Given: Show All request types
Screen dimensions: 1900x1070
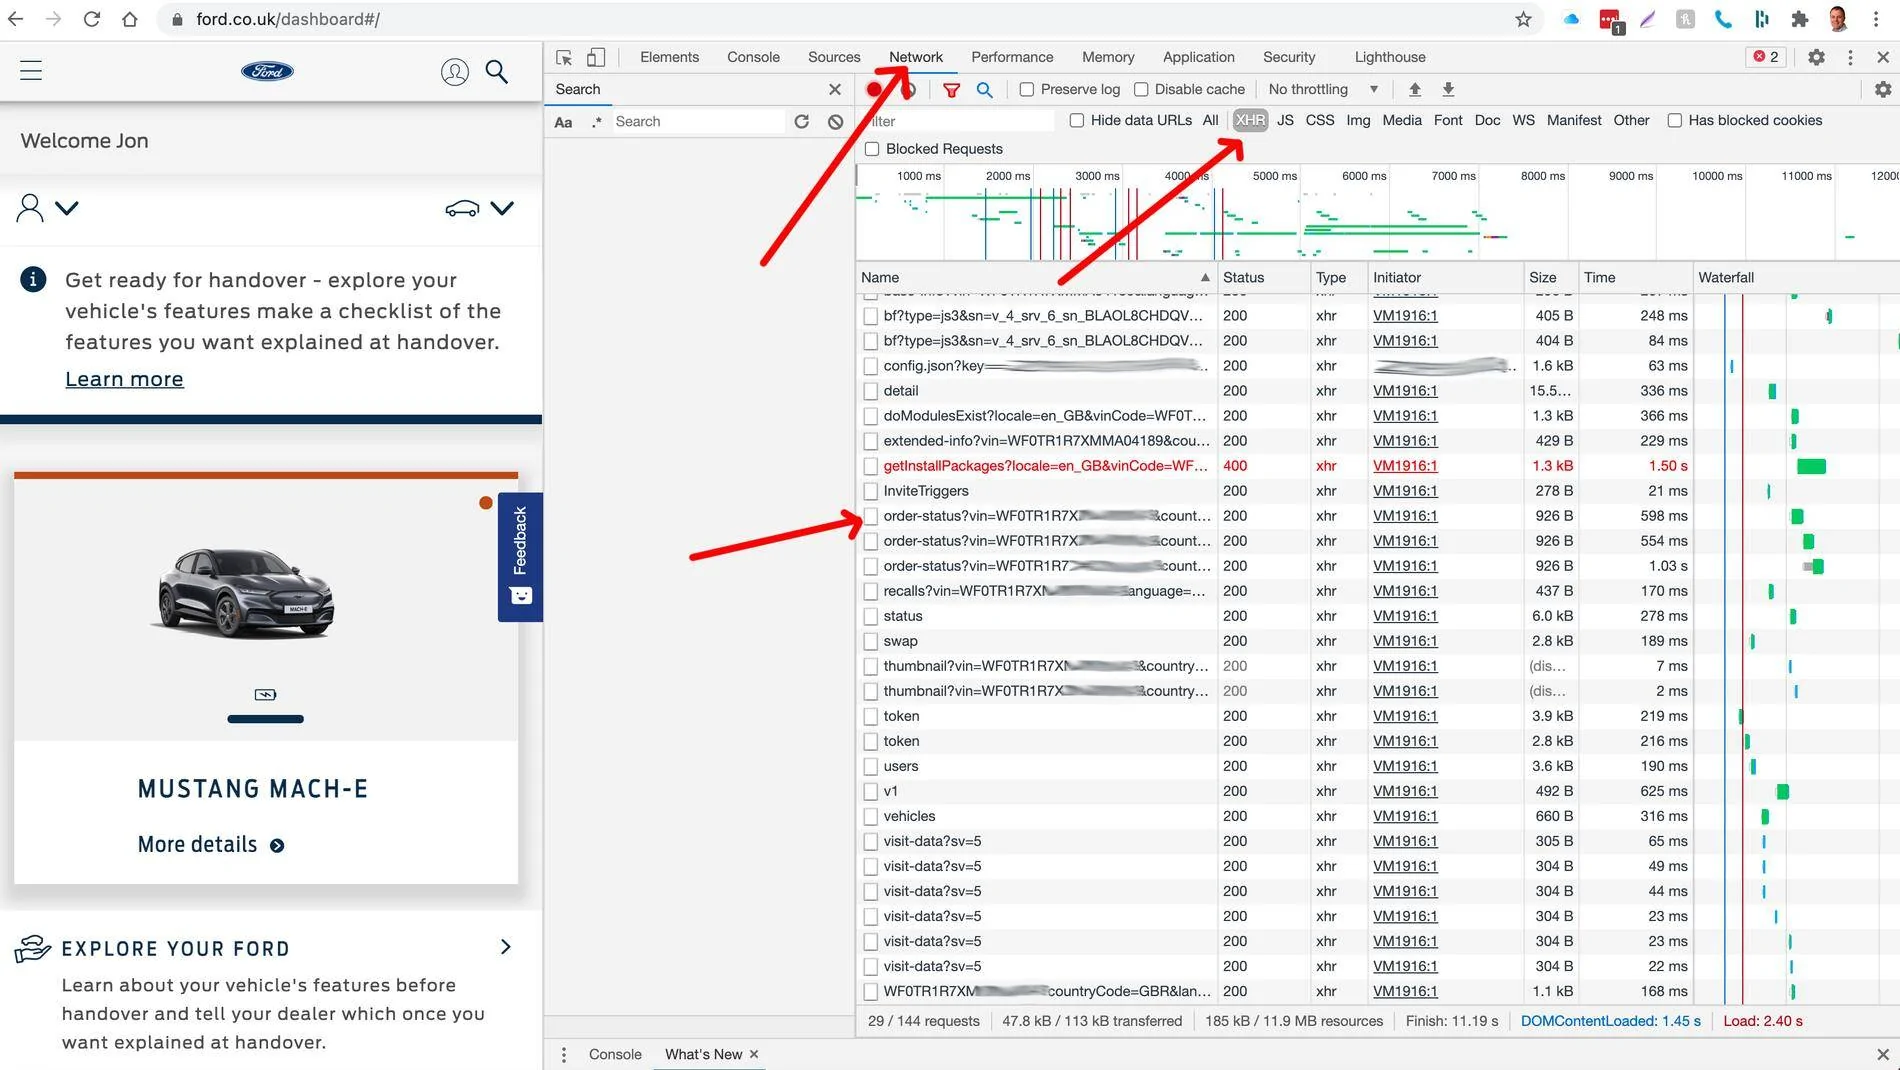Looking at the screenshot, I should pos(1210,120).
